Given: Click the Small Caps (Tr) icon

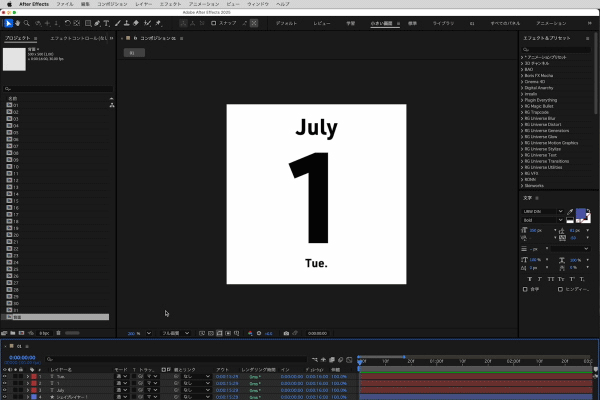Looking at the screenshot, I should click(561, 279).
